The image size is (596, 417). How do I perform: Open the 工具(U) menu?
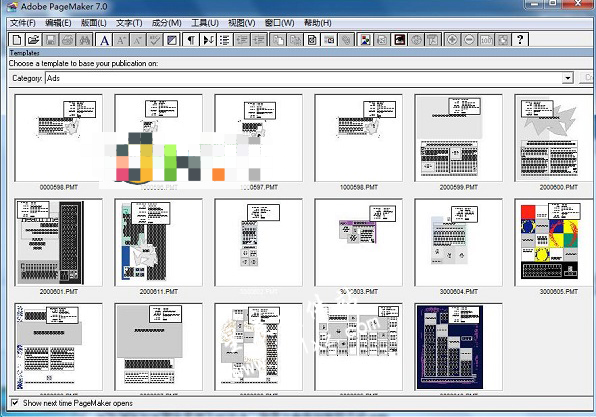pyautogui.click(x=205, y=23)
